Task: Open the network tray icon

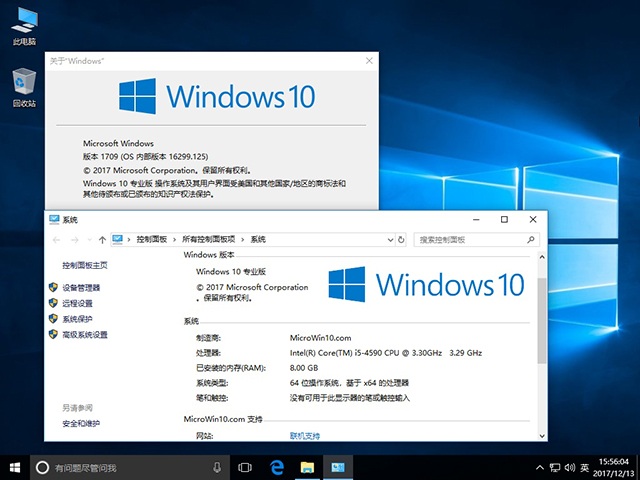Action: click(555, 468)
